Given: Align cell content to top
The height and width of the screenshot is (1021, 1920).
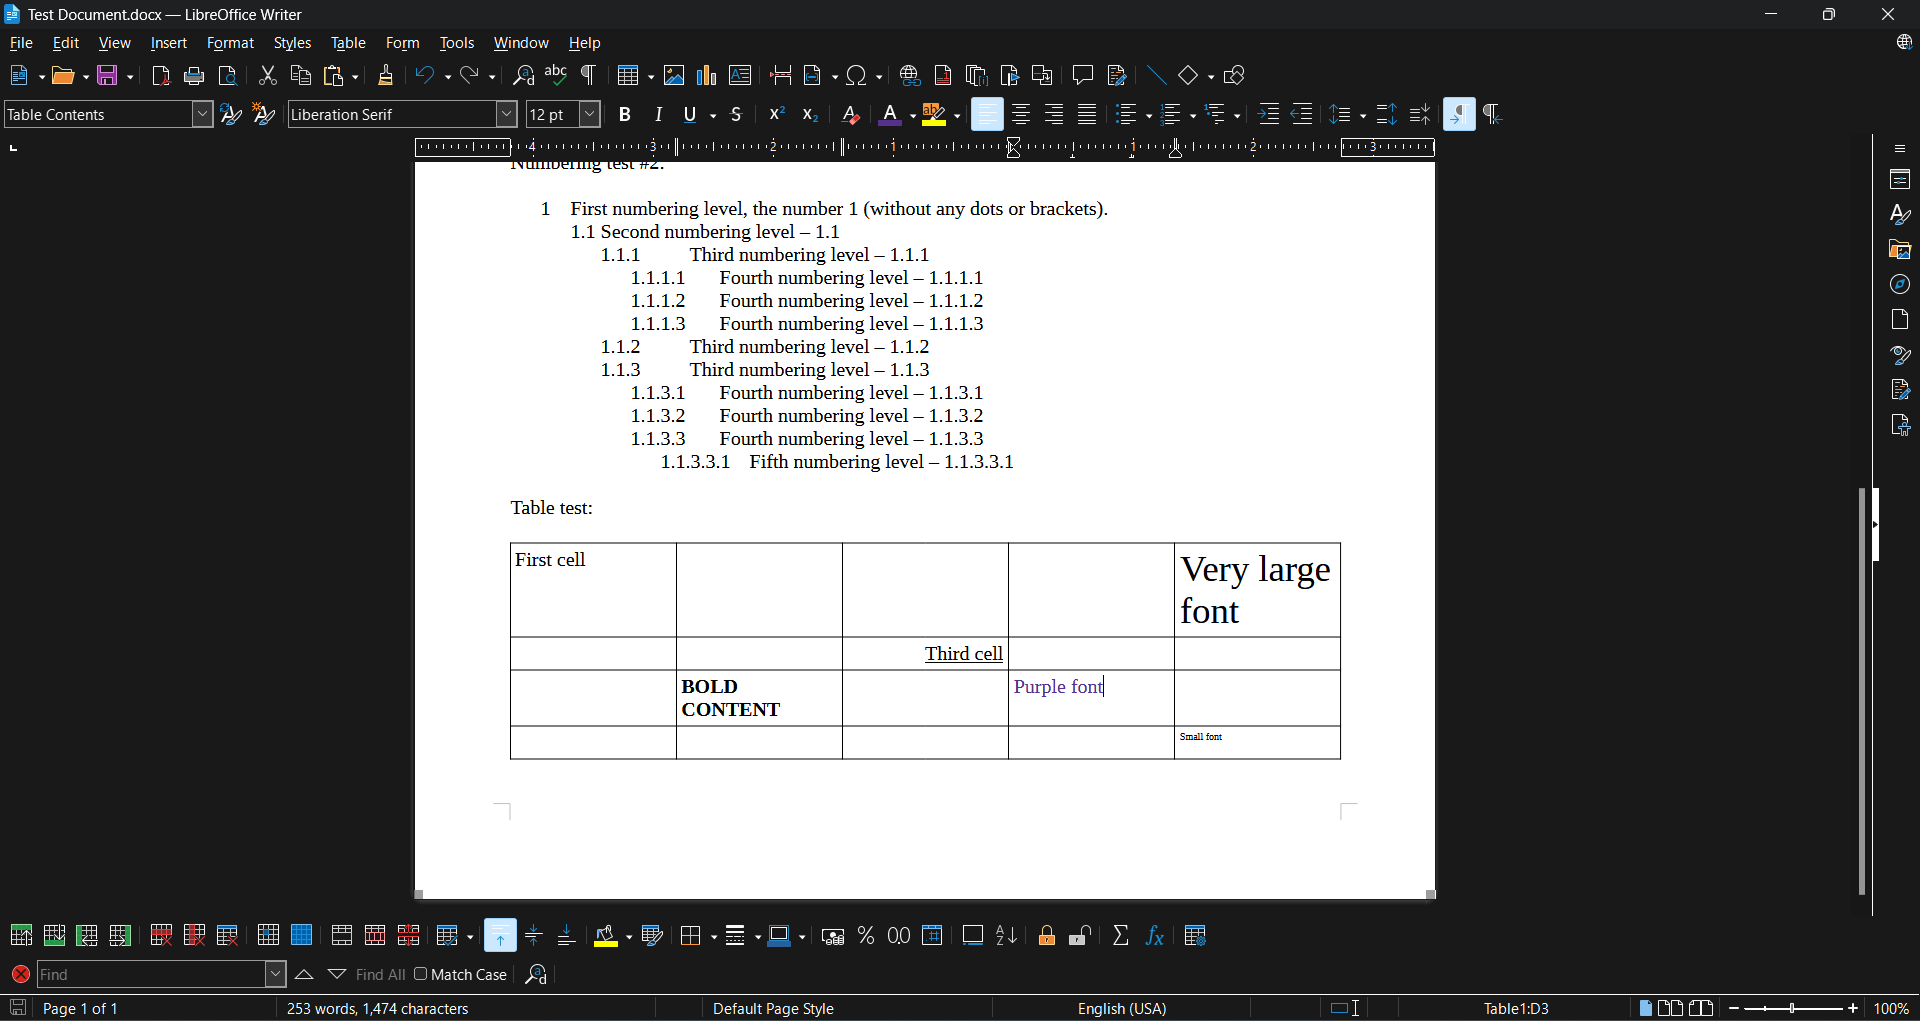Looking at the screenshot, I should [x=500, y=936].
